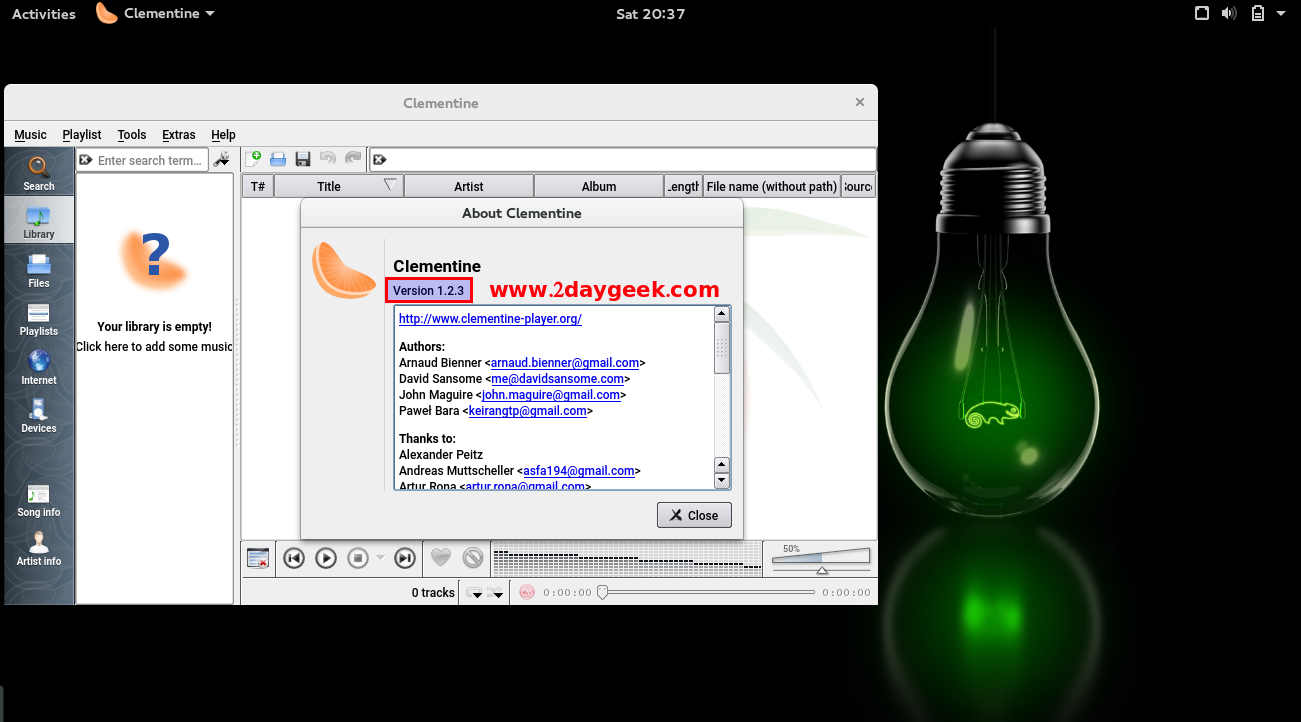Click the Clementine orange logo in About dialog
Image resolution: width=1301 pixels, height=722 pixels.
point(343,270)
